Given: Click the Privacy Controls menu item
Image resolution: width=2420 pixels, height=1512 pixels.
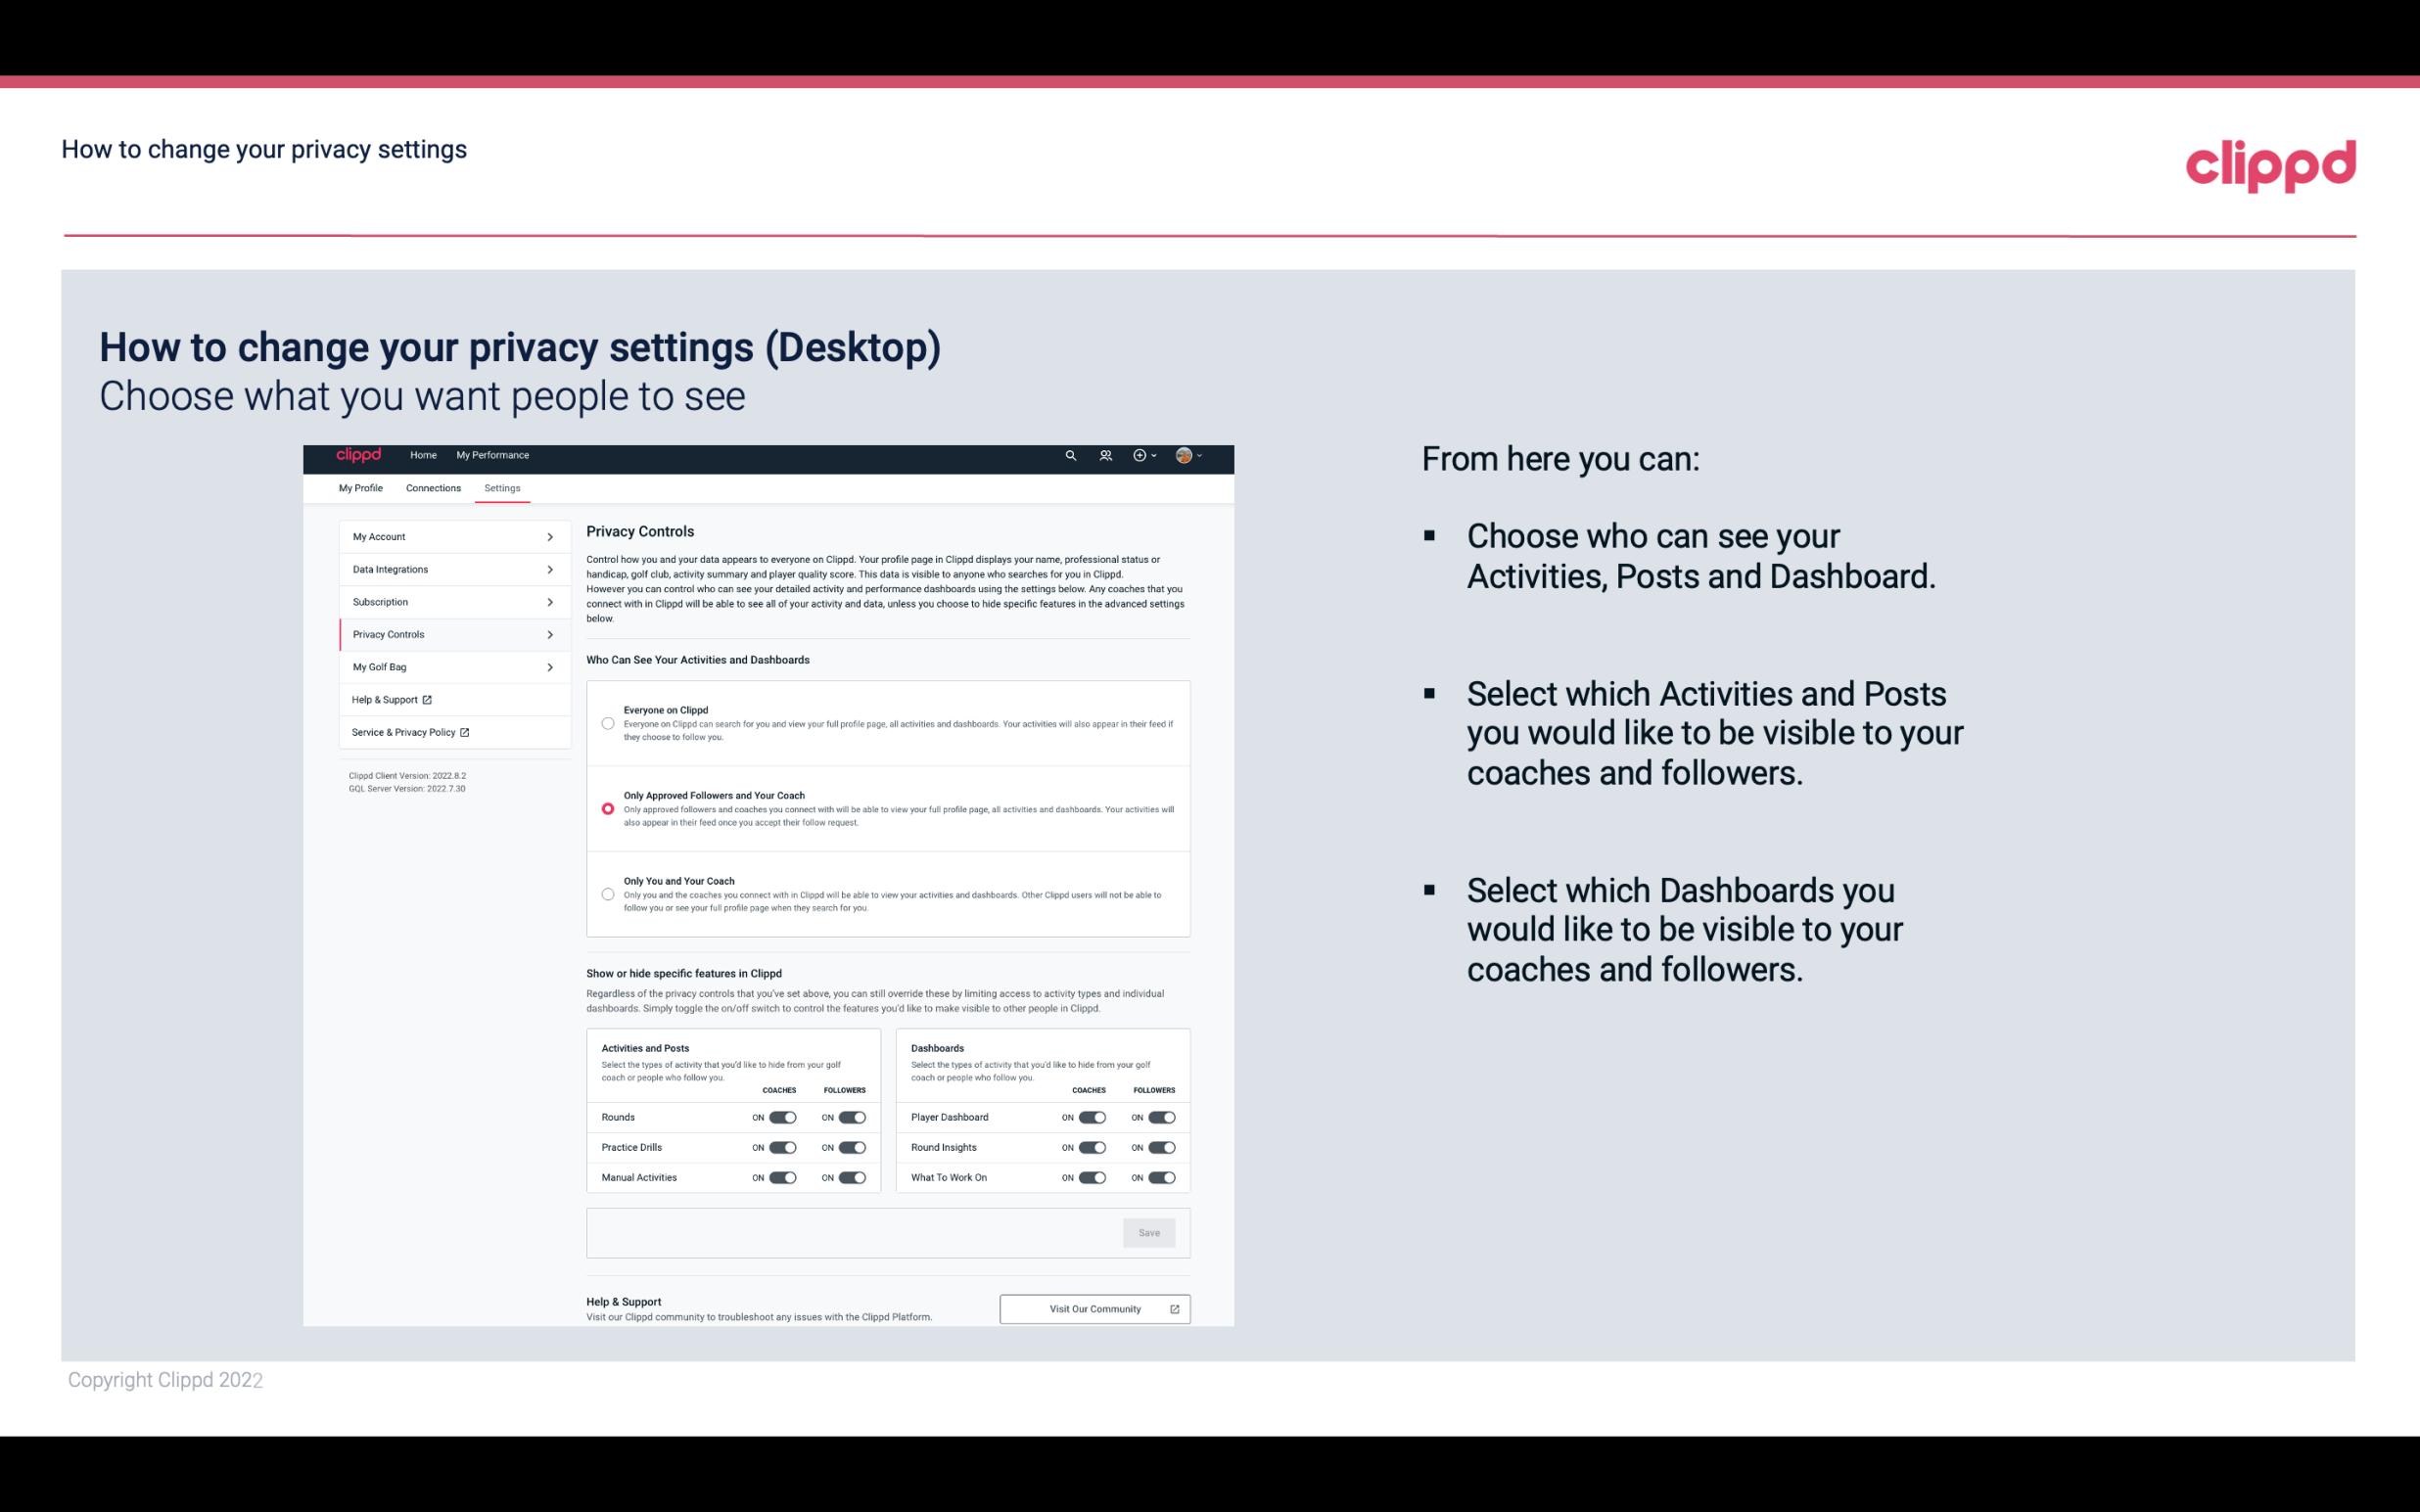Looking at the screenshot, I should [446, 634].
